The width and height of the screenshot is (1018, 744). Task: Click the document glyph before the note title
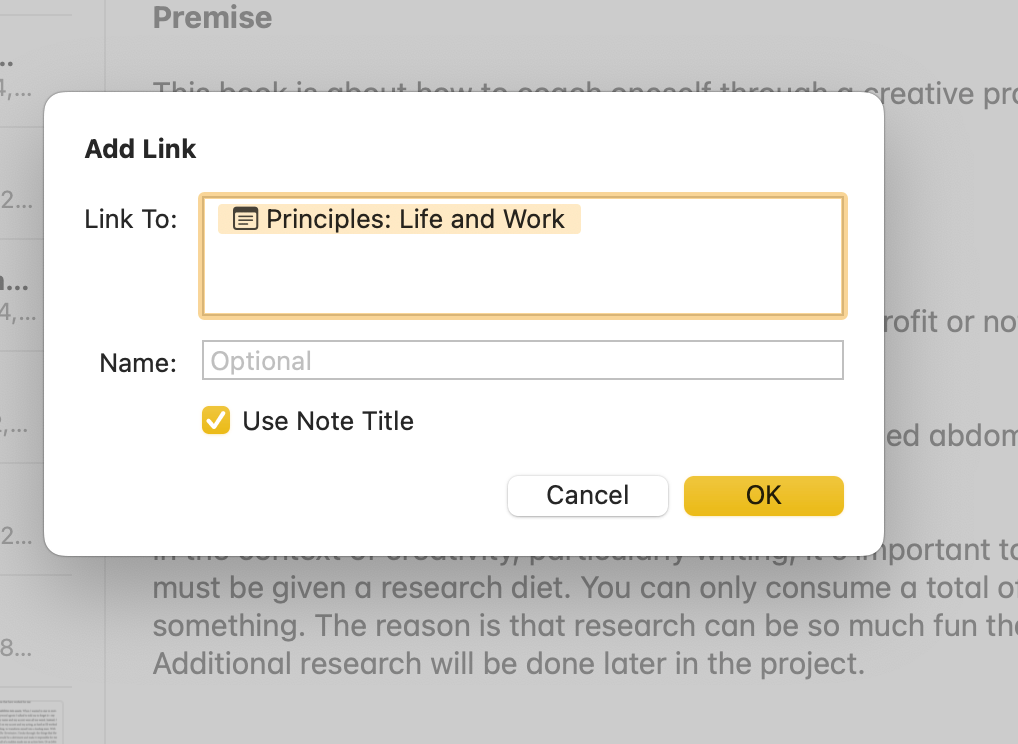click(245, 218)
